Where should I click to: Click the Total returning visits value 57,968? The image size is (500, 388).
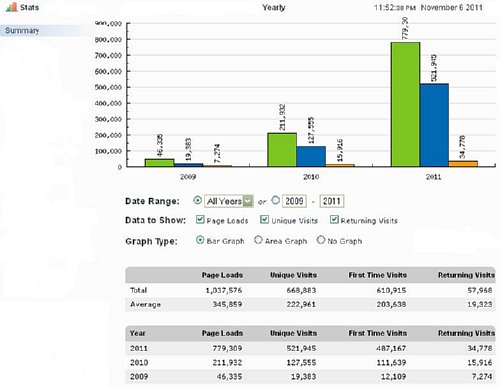tap(480, 290)
